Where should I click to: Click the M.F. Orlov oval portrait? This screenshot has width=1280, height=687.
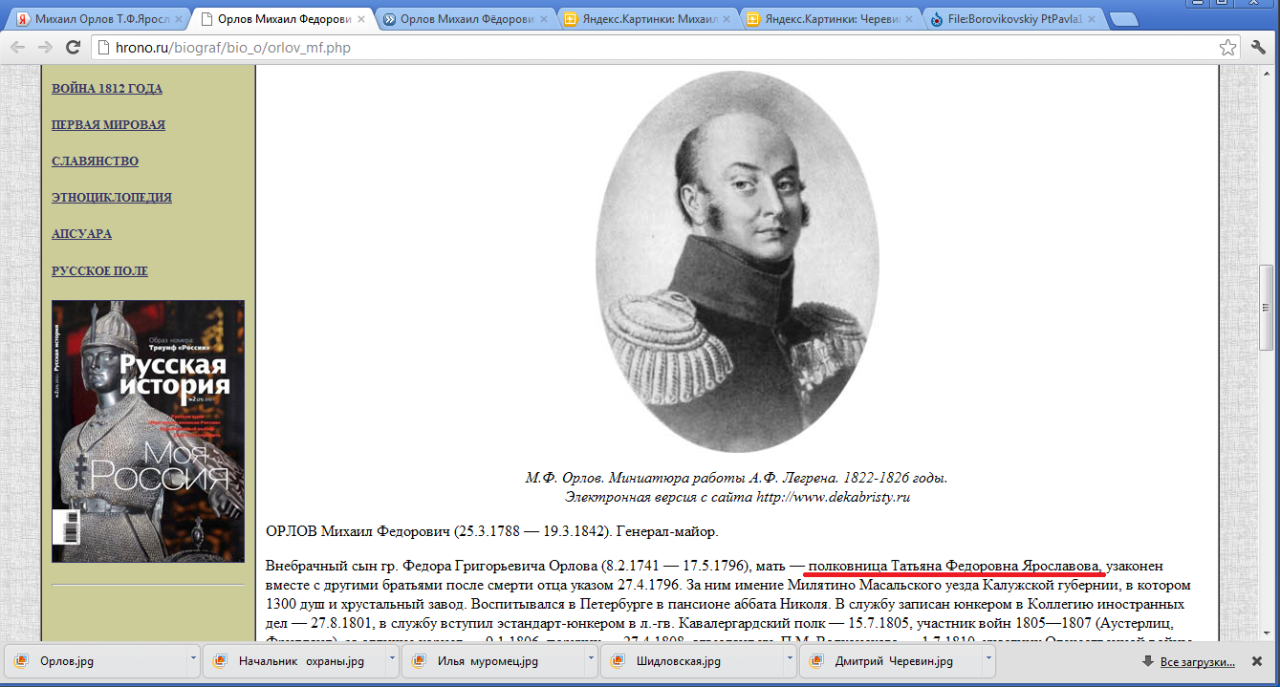pos(737,261)
